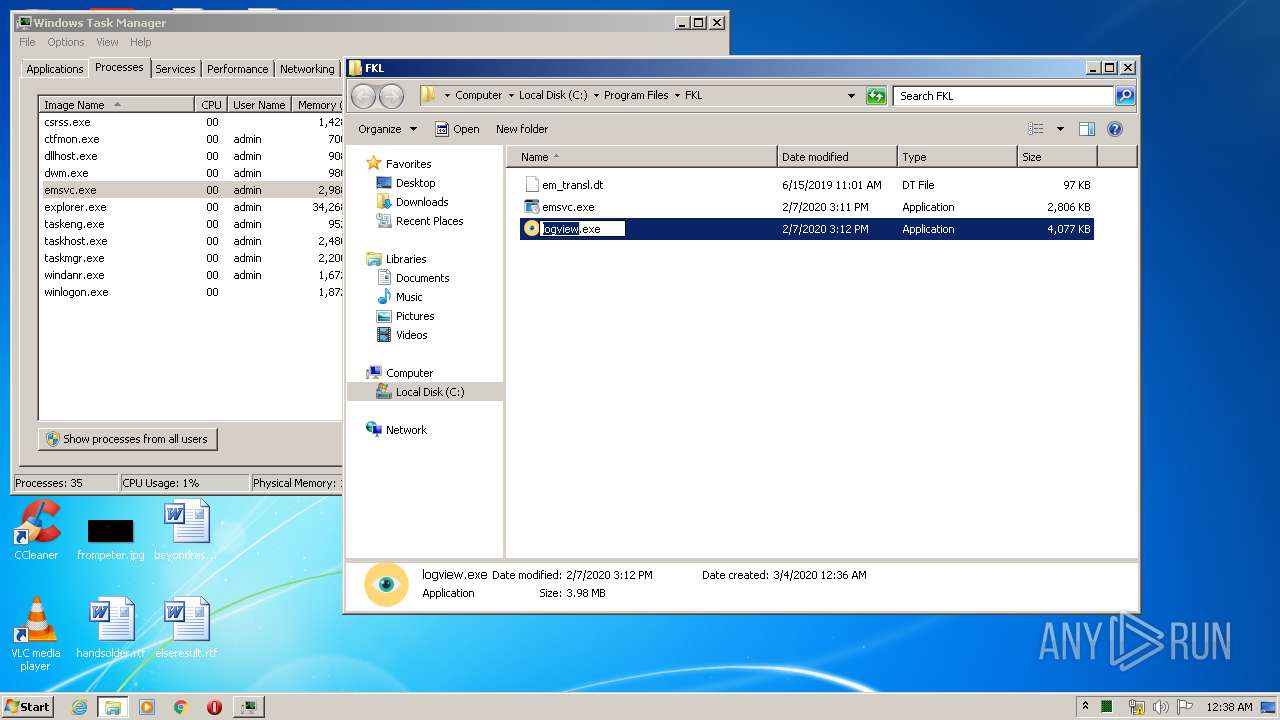
Task: Open the File menu in Task Manager
Action: point(27,42)
